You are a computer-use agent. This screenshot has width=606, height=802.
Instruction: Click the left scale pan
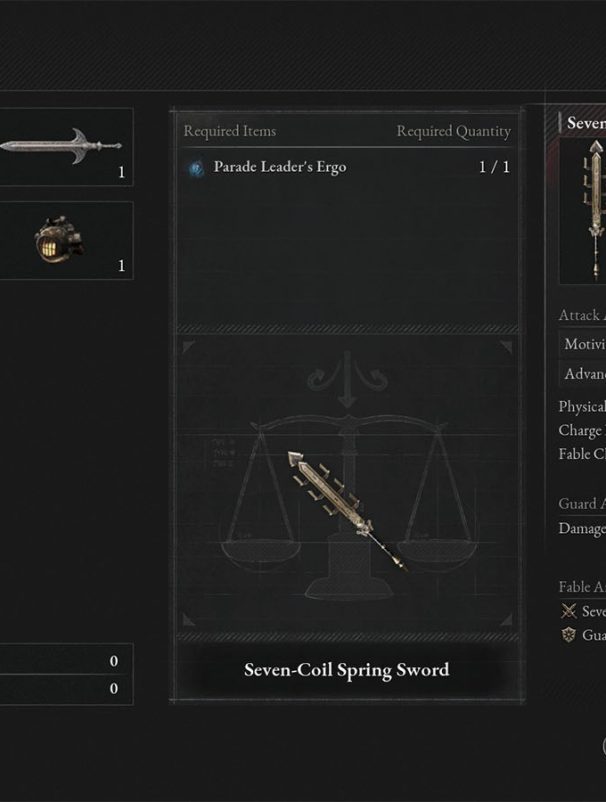point(261,553)
